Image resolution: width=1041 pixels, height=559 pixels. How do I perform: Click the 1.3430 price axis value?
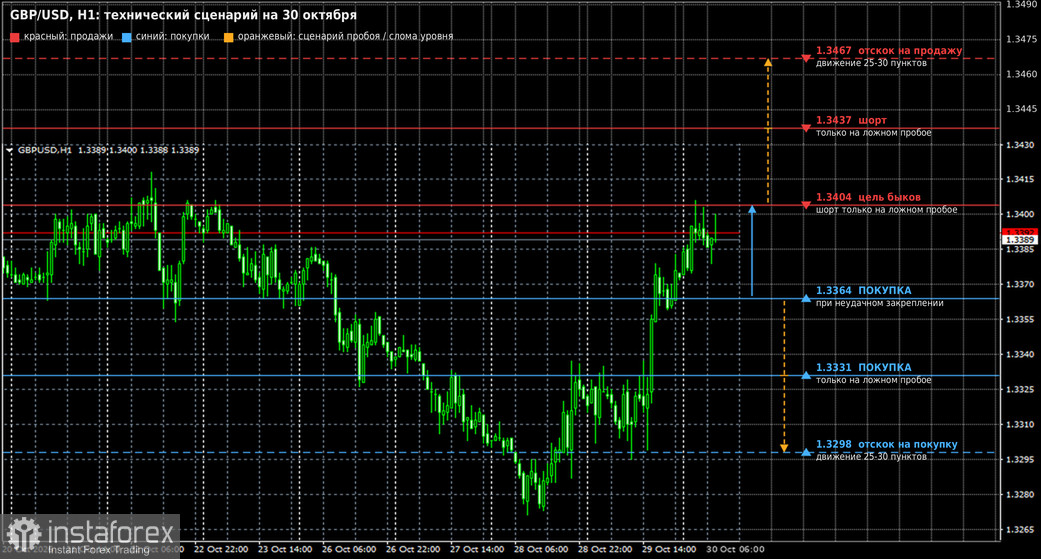(1021, 145)
